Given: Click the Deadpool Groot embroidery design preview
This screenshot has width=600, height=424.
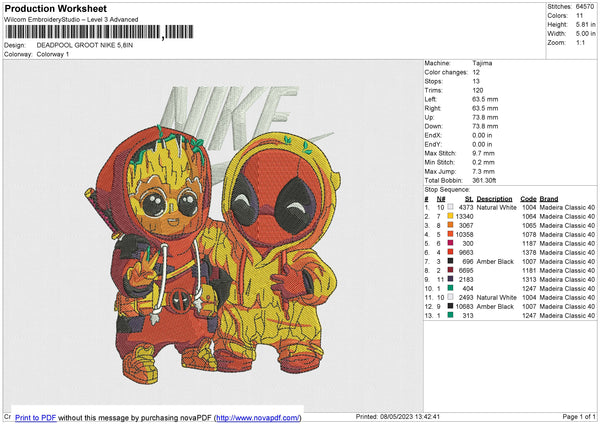Looking at the screenshot, I should [213, 234].
